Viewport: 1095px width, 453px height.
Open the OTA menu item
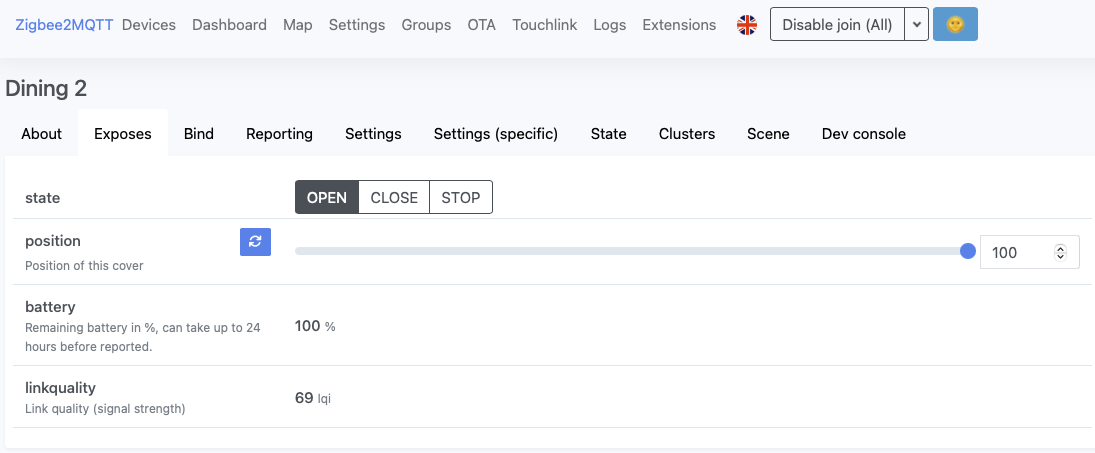click(482, 25)
